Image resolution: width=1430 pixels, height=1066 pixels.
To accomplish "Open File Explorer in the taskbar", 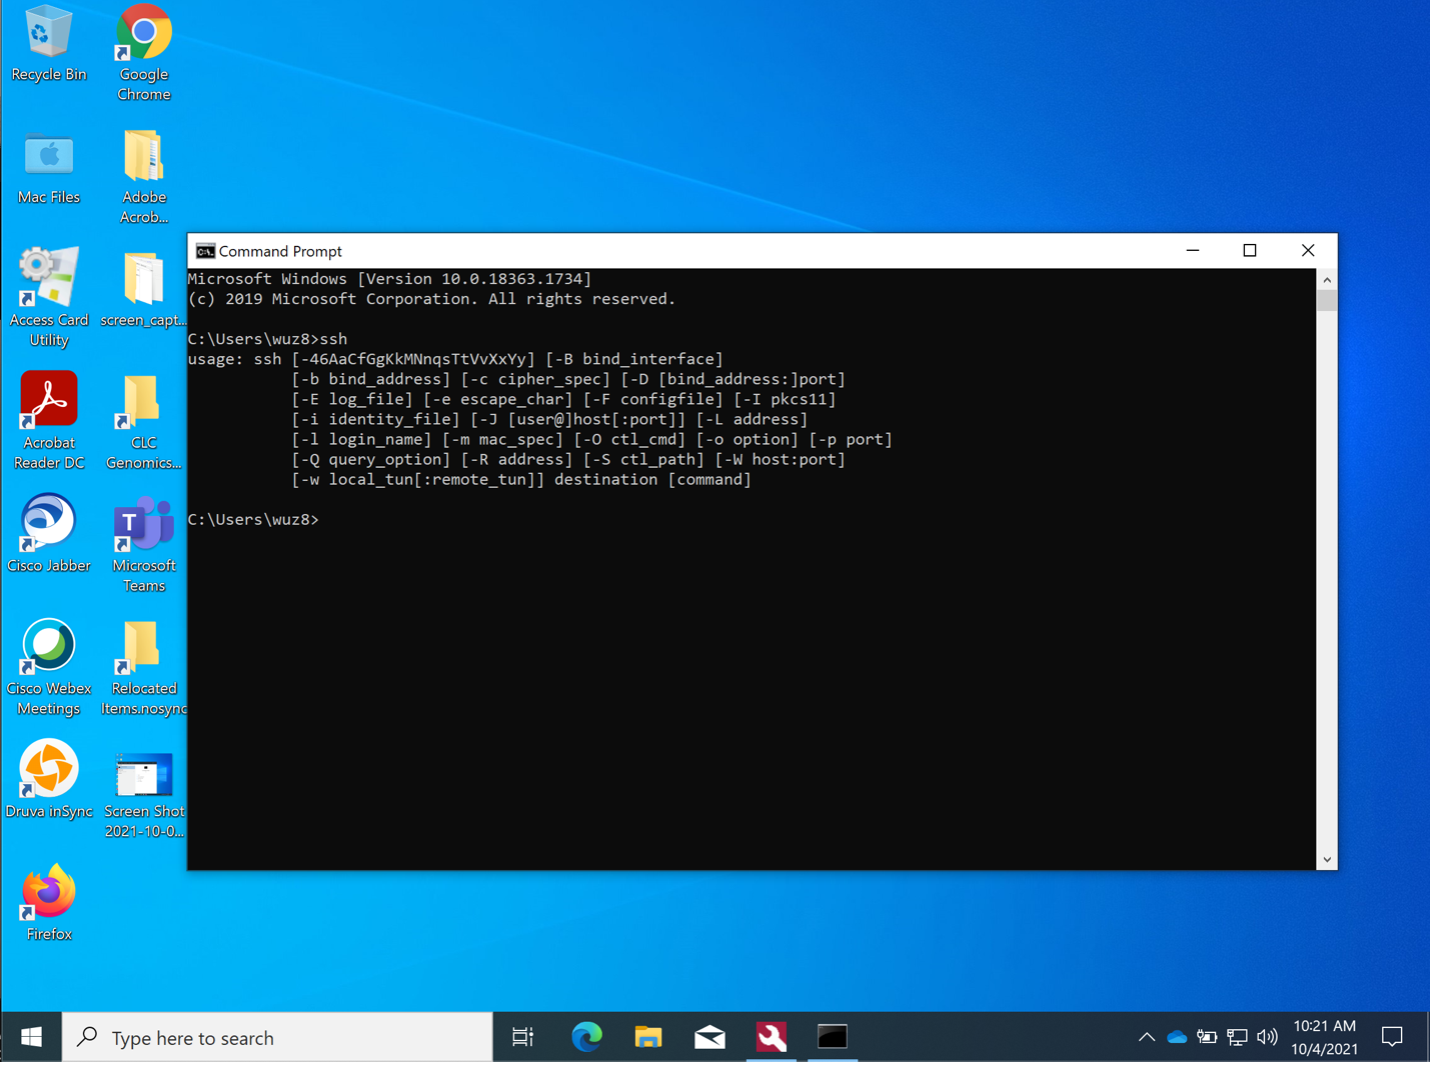I will coord(648,1038).
